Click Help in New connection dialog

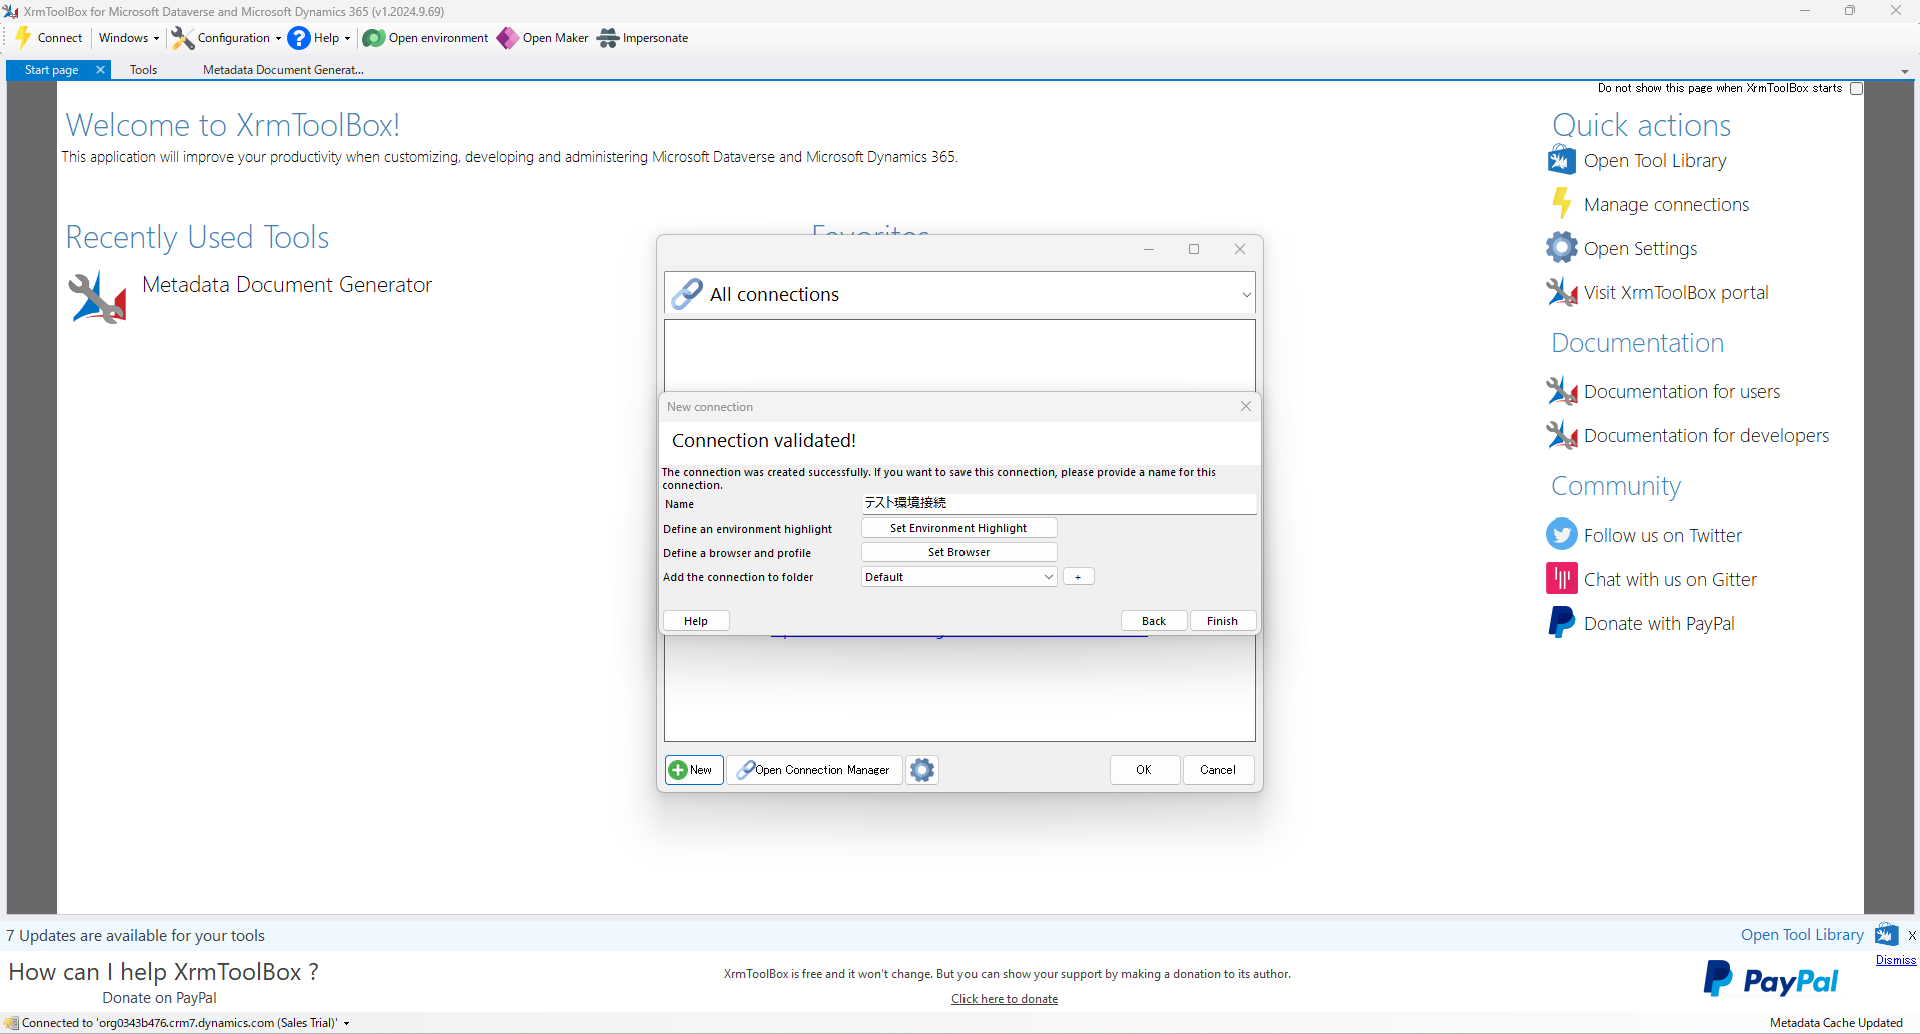pyautogui.click(x=696, y=621)
